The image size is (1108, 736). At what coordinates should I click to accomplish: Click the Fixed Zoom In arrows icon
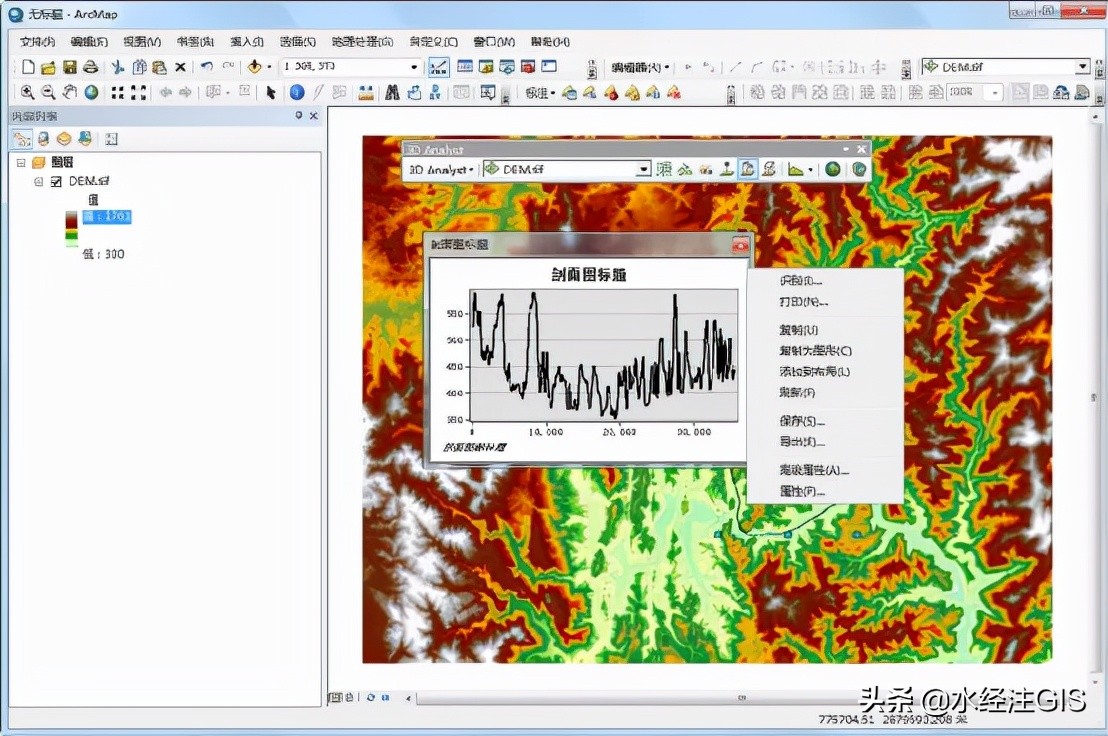click(118, 93)
